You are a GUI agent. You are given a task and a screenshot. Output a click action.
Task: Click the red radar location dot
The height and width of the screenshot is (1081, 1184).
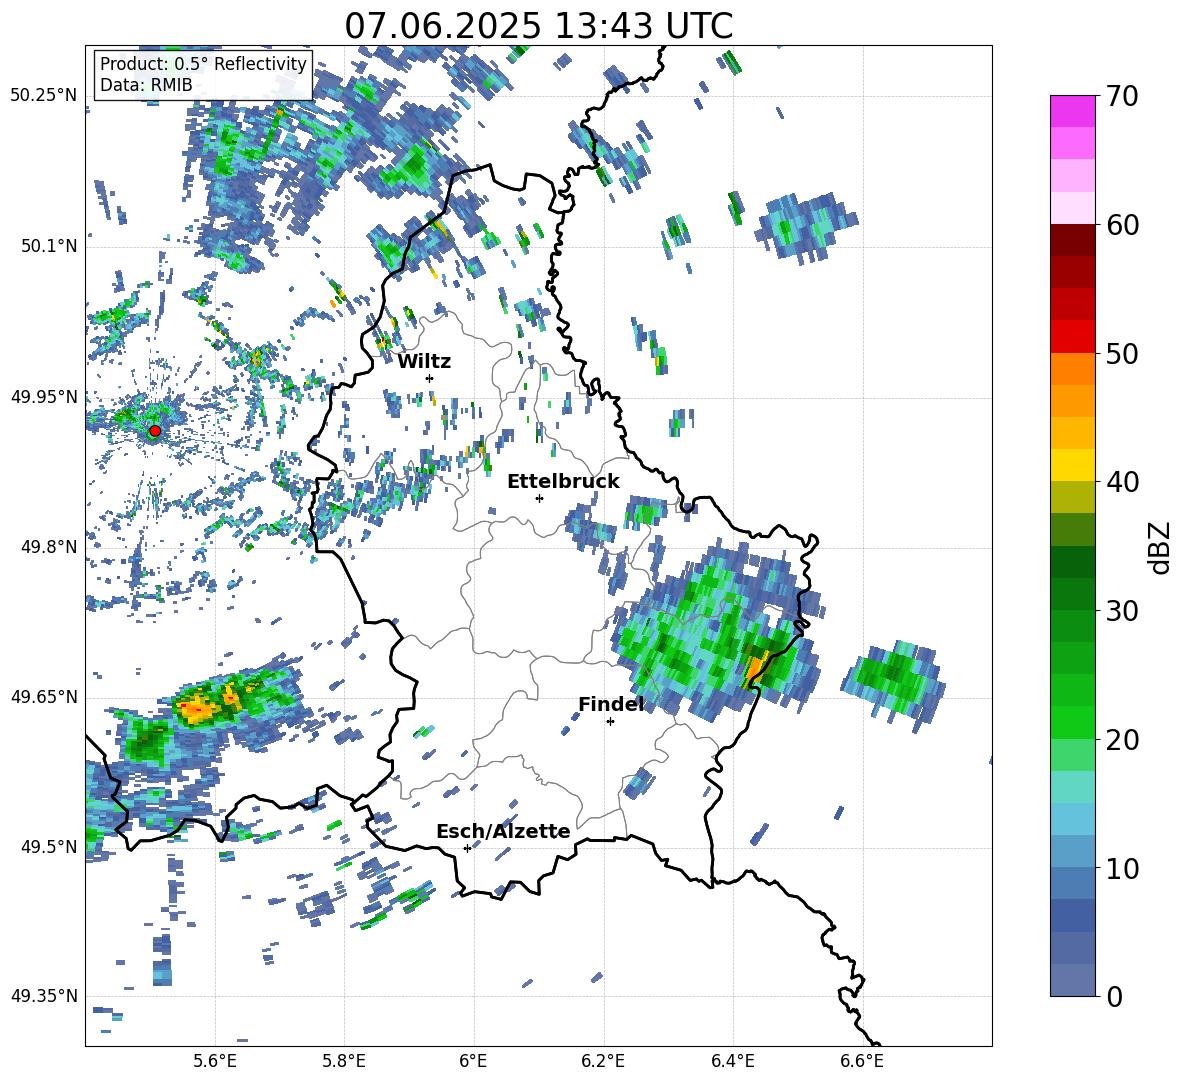tap(155, 431)
